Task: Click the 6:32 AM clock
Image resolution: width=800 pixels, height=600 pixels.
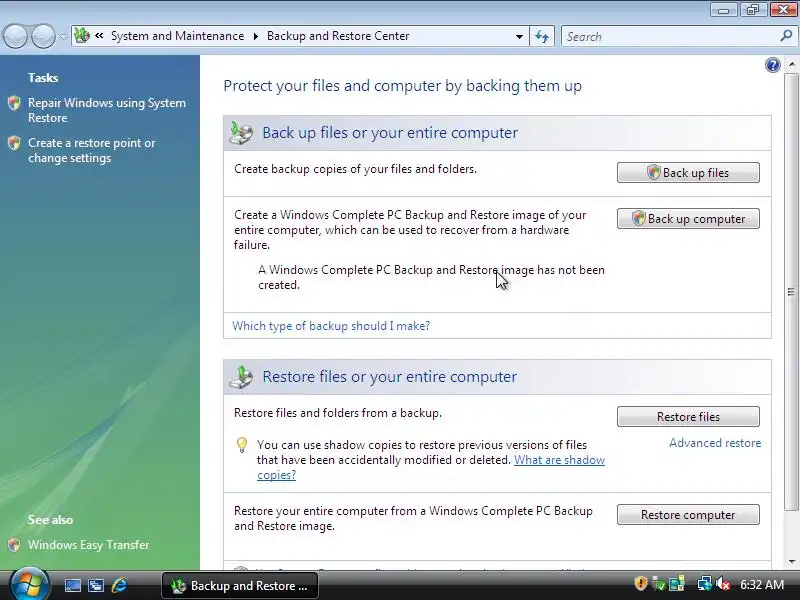Action: click(762, 584)
